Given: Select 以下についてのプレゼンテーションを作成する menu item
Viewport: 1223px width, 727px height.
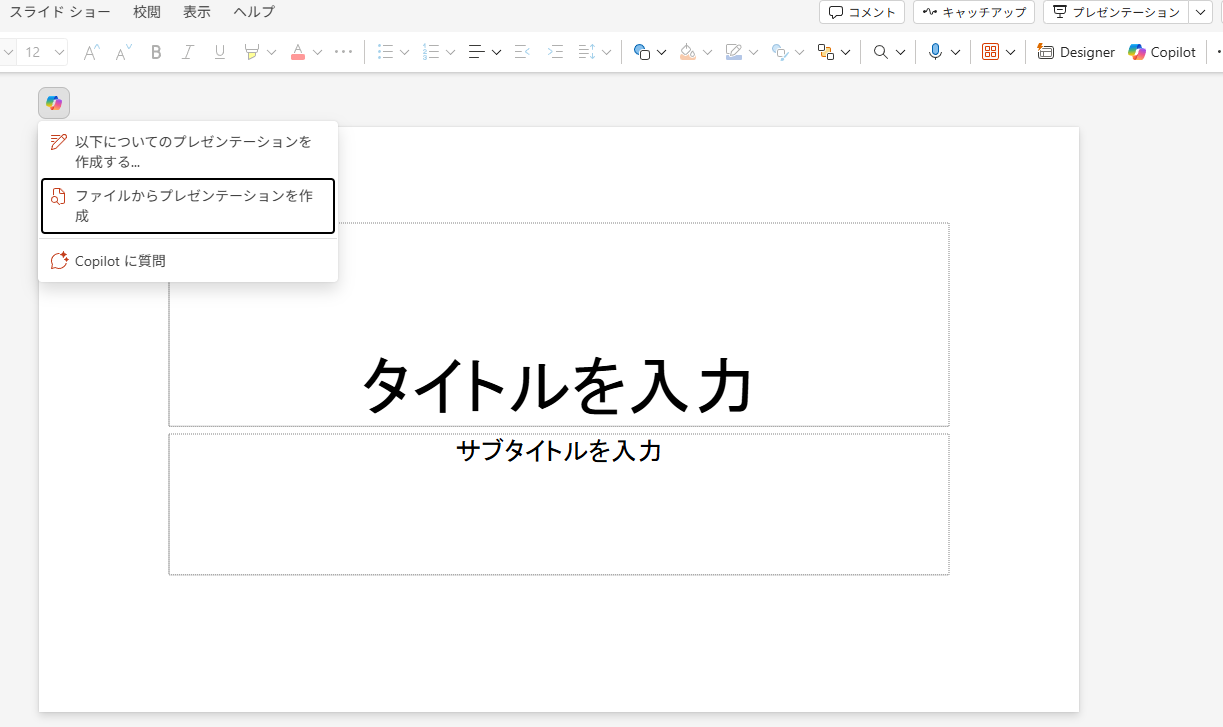Looking at the screenshot, I should pyautogui.click(x=188, y=151).
